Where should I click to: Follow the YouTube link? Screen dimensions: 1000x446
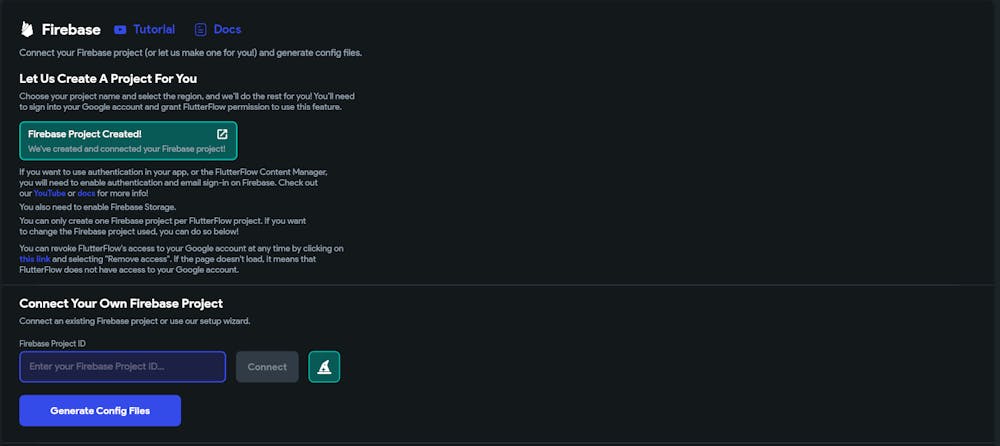point(49,193)
